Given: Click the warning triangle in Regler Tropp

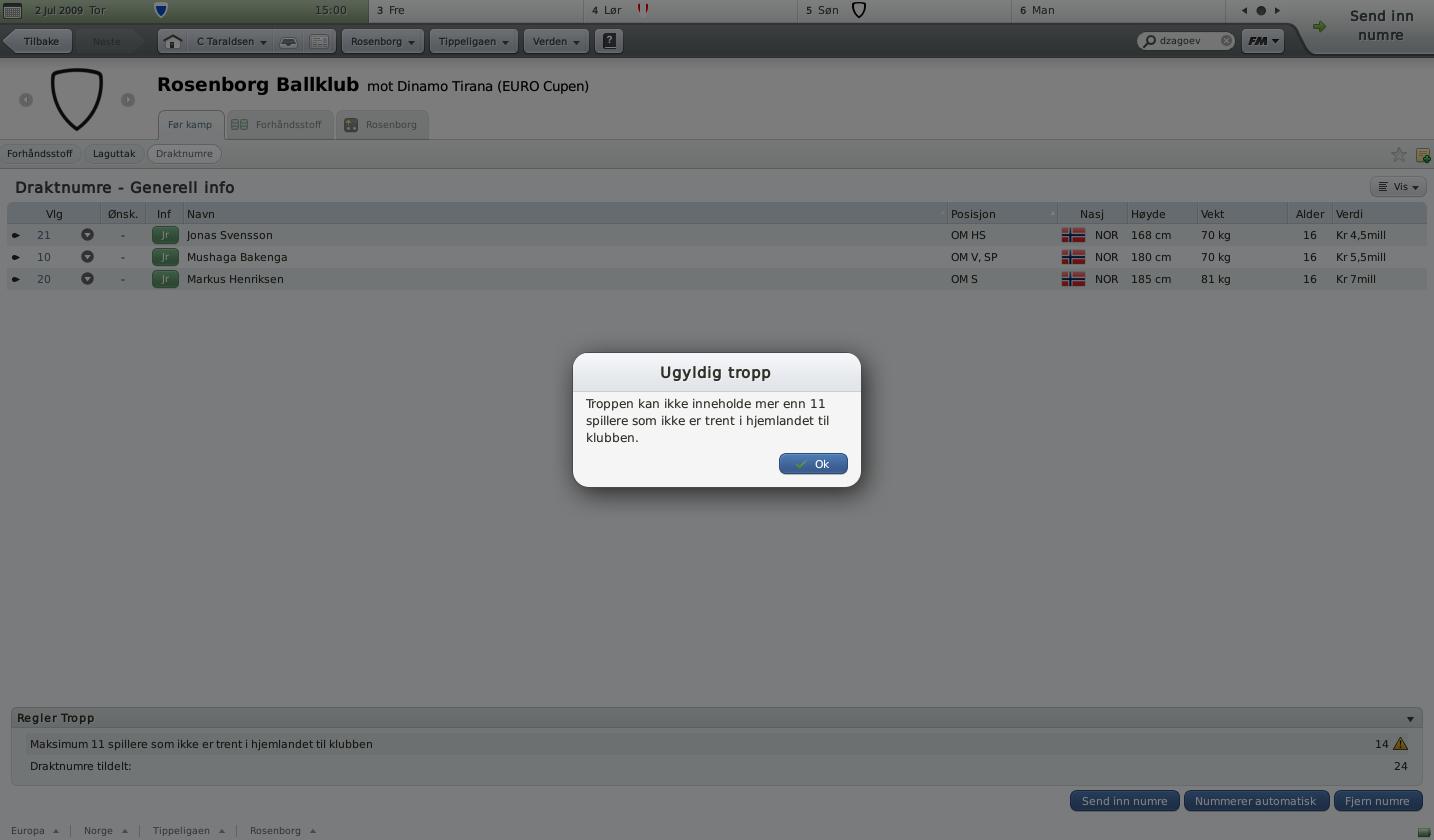Looking at the screenshot, I should [x=1400, y=744].
